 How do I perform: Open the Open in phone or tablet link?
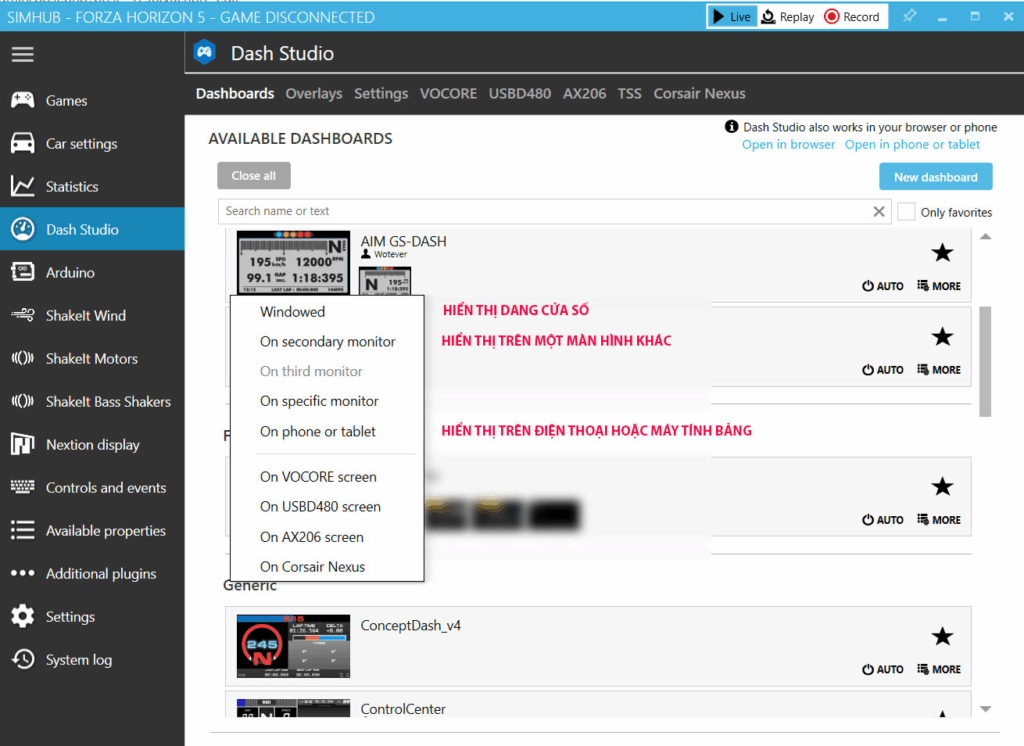[912, 144]
